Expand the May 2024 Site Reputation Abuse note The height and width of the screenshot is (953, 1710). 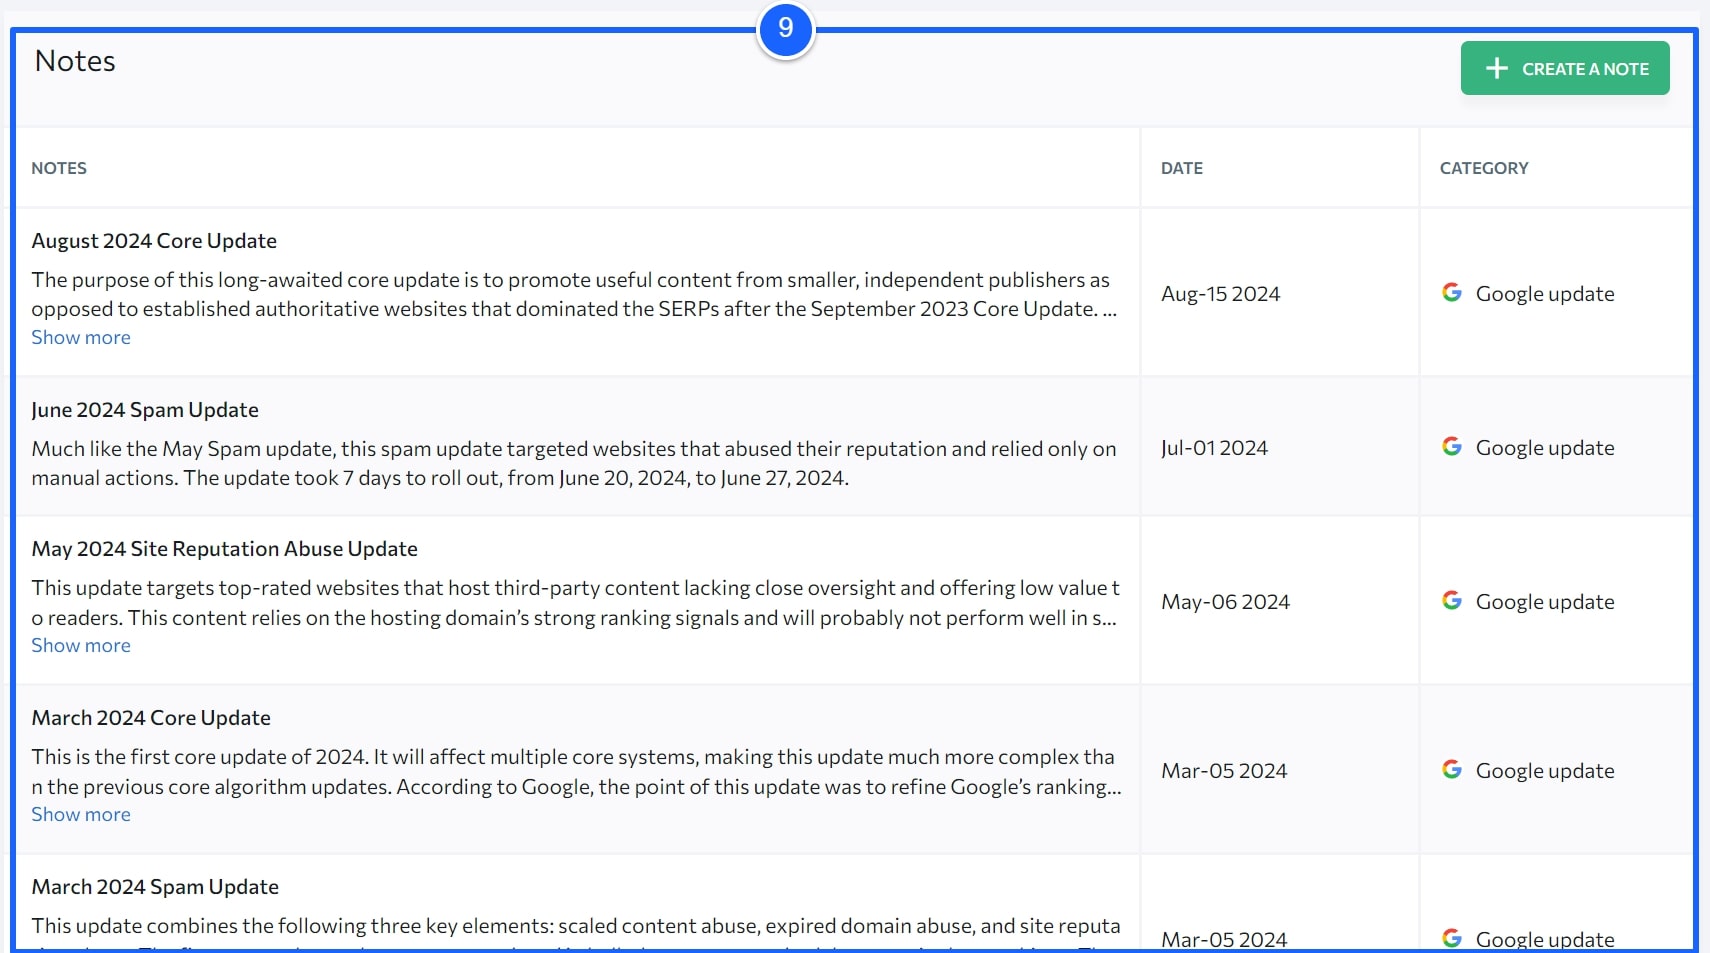click(x=81, y=645)
